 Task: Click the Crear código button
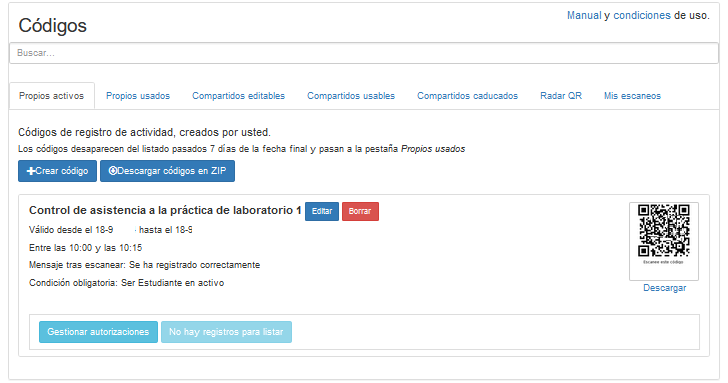[58, 171]
